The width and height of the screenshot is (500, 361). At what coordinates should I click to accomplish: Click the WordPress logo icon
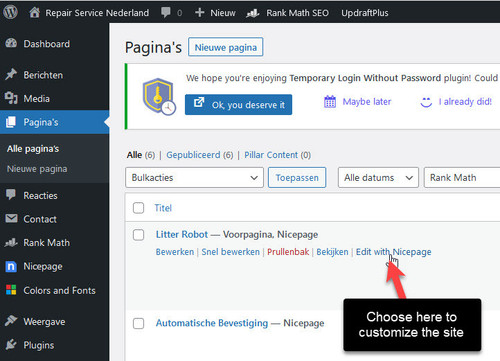pos(10,12)
